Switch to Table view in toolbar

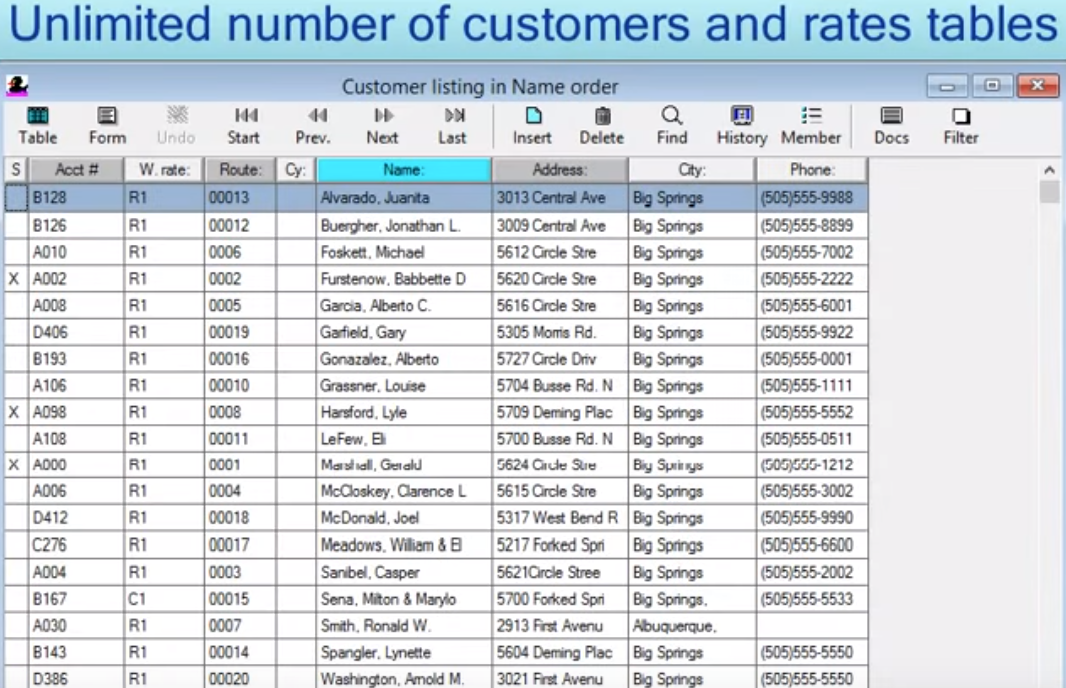[x=38, y=126]
